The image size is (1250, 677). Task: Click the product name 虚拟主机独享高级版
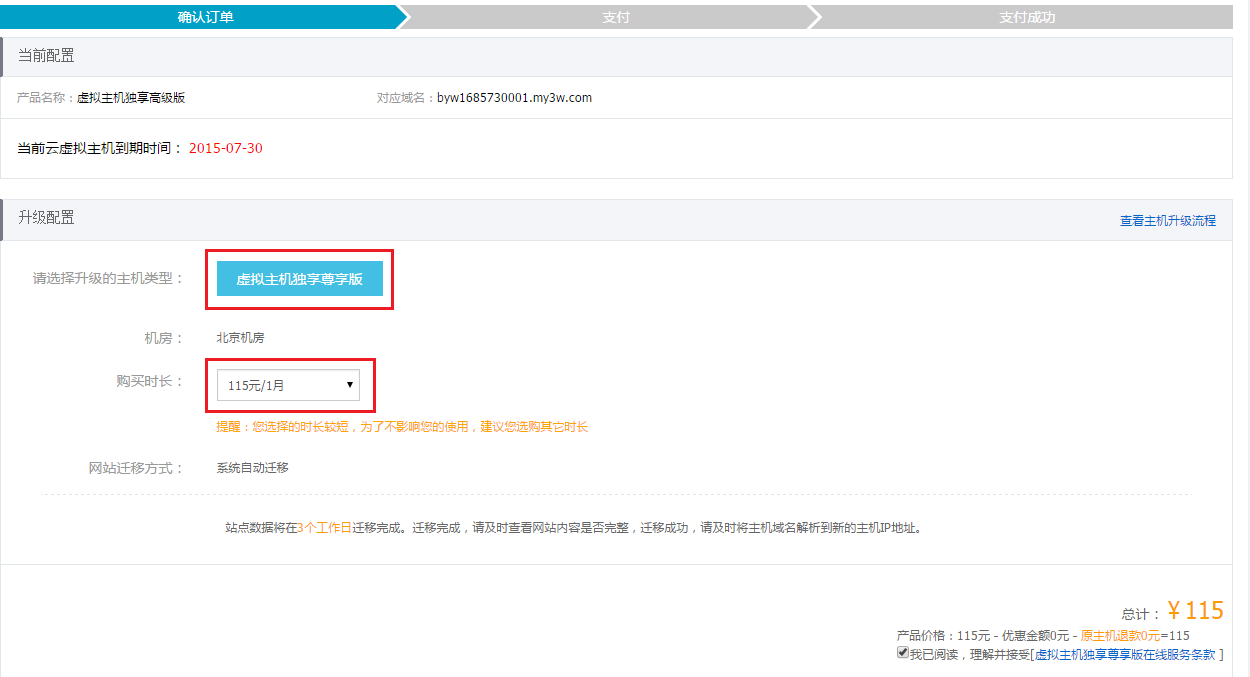(x=131, y=98)
